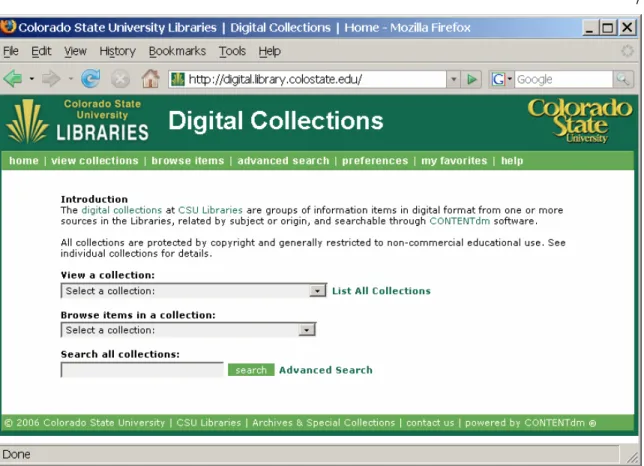Open browse items nav link
644x466 pixels.
click(188, 161)
